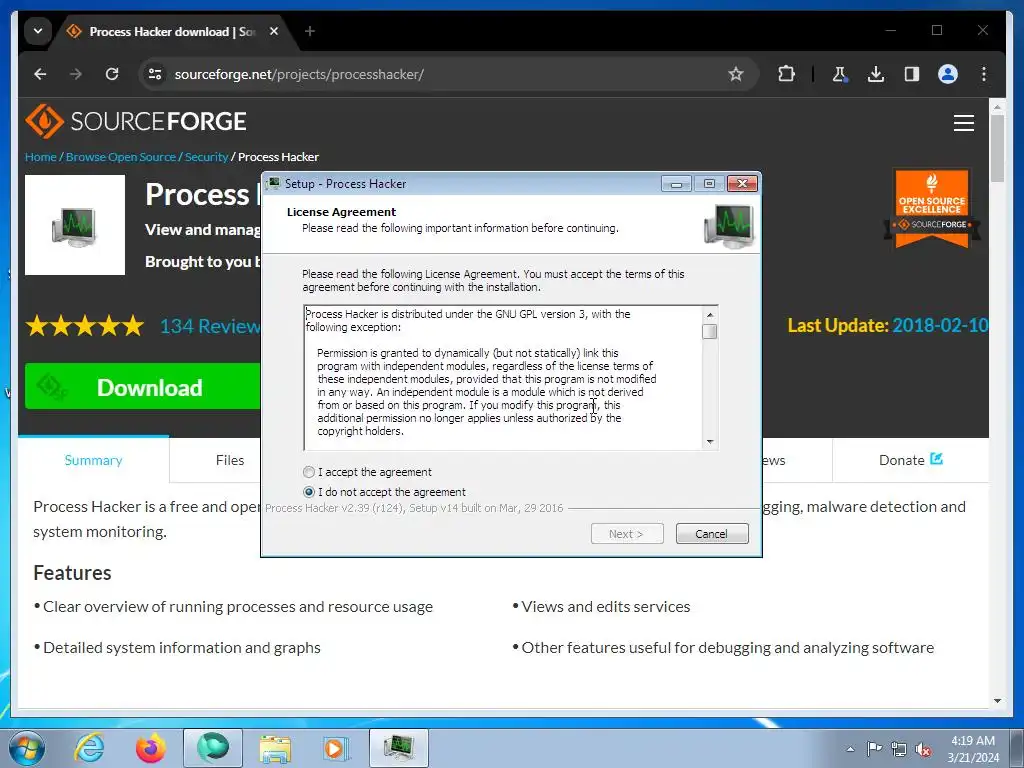Open site information icon in address bar
Viewport: 1024px width, 768px height.
[155, 74]
